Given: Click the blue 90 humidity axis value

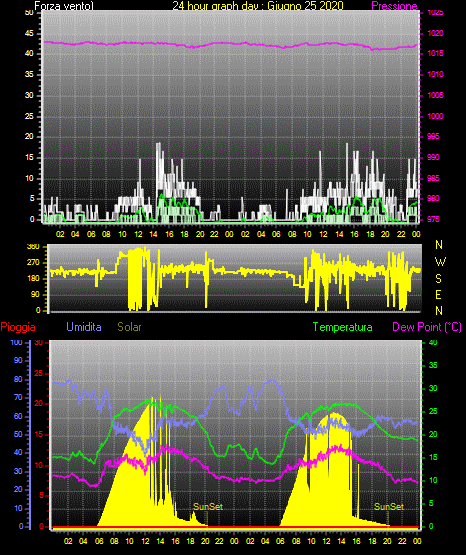Looking at the screenshot, I should point(18,360).
